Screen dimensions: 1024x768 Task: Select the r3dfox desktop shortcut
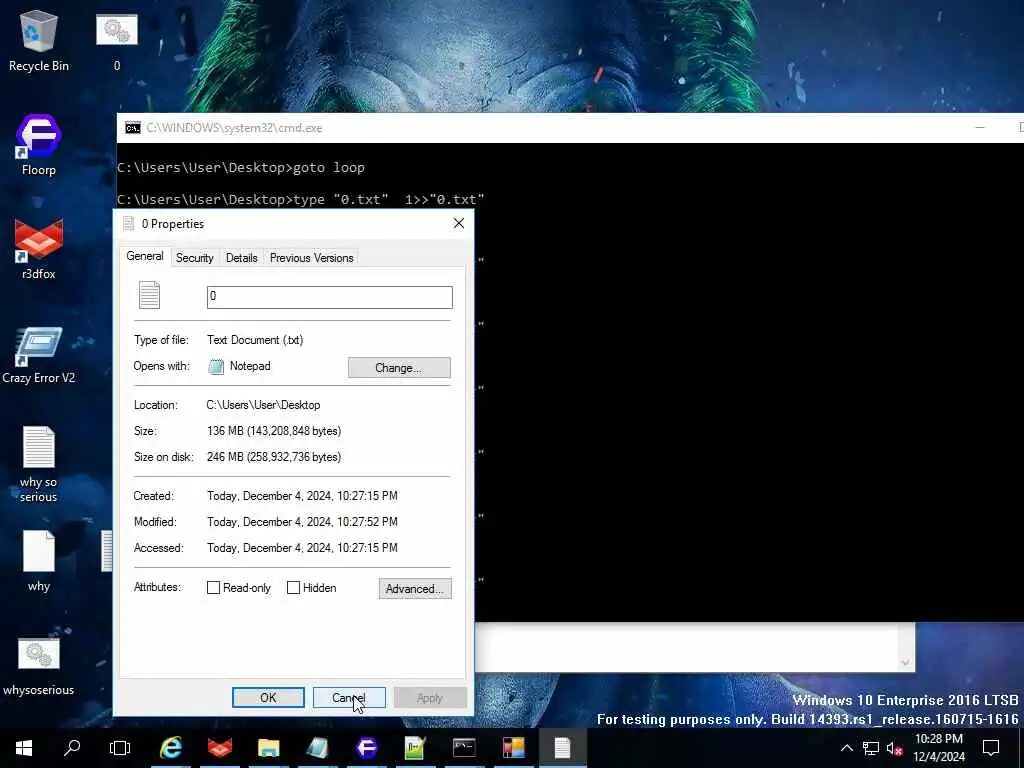[x=39, y=249]
